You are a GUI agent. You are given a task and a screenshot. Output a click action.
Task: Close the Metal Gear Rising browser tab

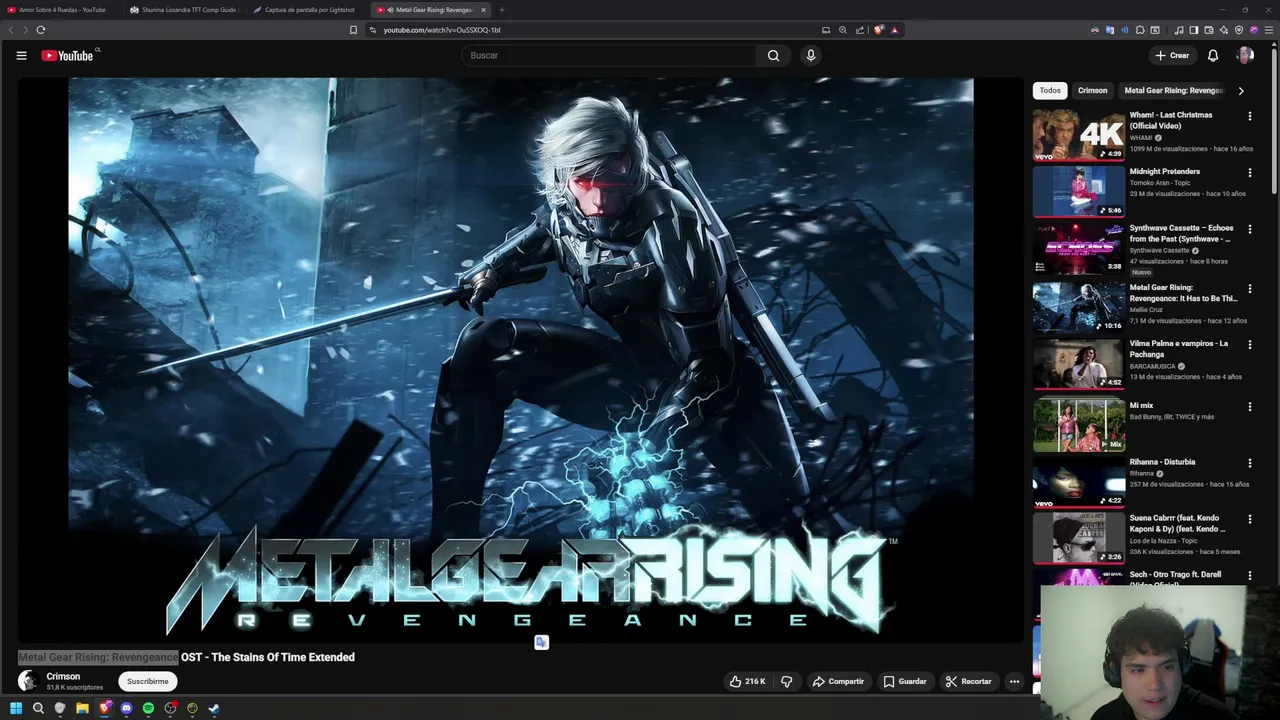pos(483,10)
